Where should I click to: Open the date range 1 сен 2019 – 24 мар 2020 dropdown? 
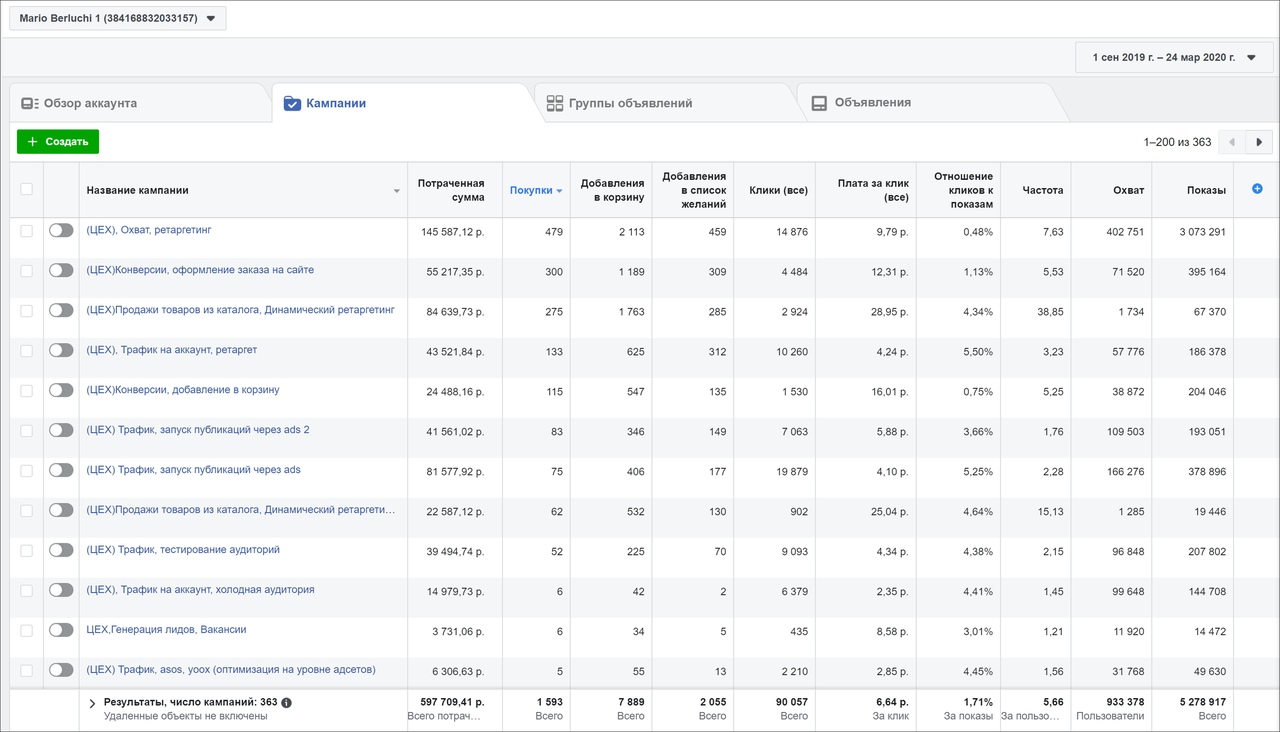(1173, 57)
